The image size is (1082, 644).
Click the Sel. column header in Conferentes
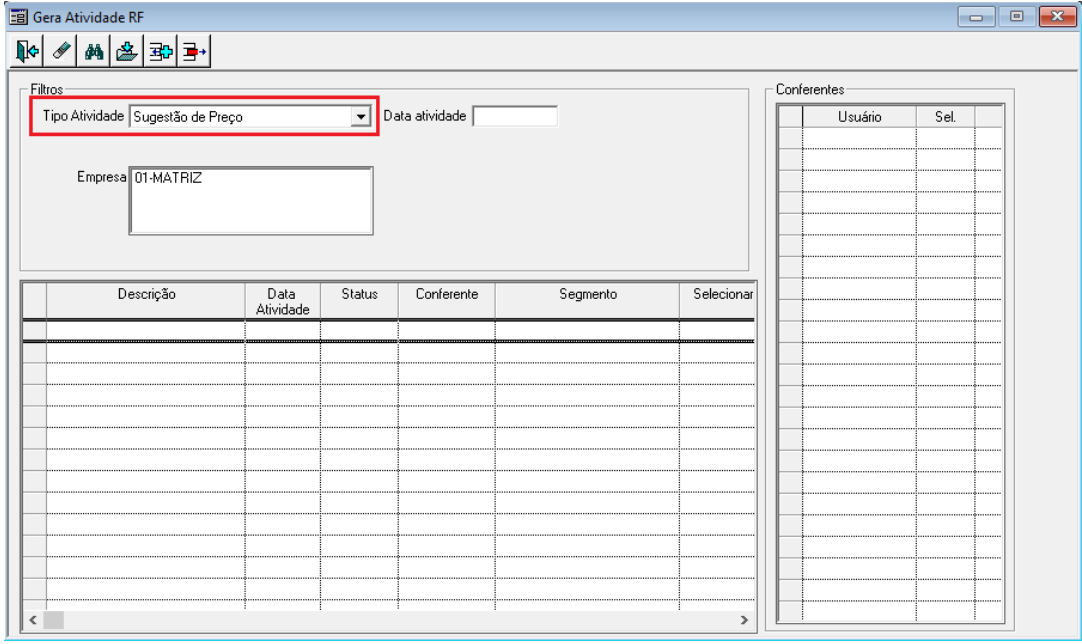coord(945,117)
